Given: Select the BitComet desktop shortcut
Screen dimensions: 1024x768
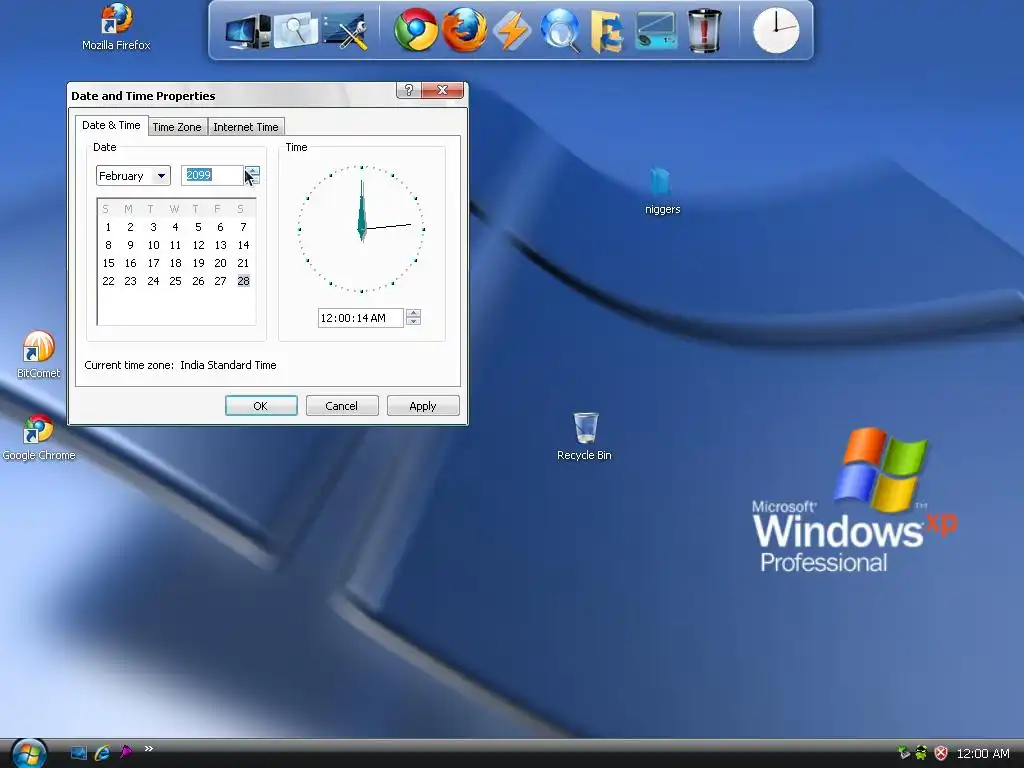Looking at the screenshot, I should [39, 355].
